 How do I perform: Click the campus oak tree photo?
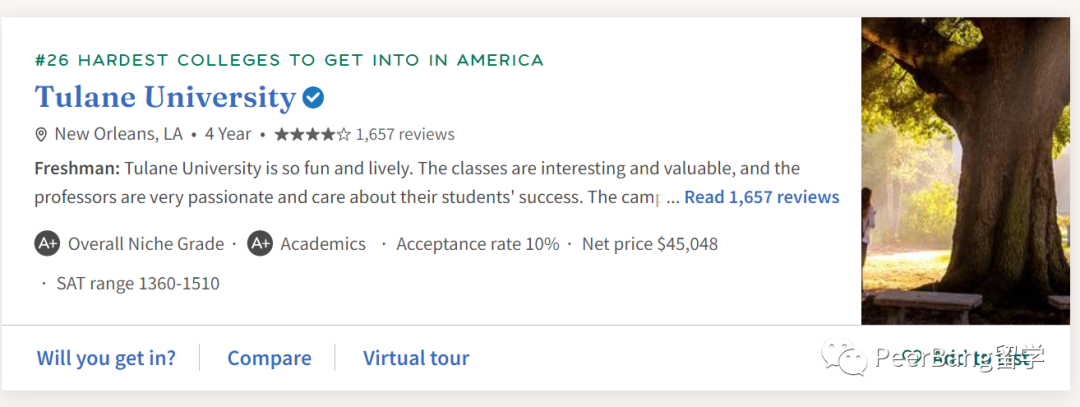(966, 171)
